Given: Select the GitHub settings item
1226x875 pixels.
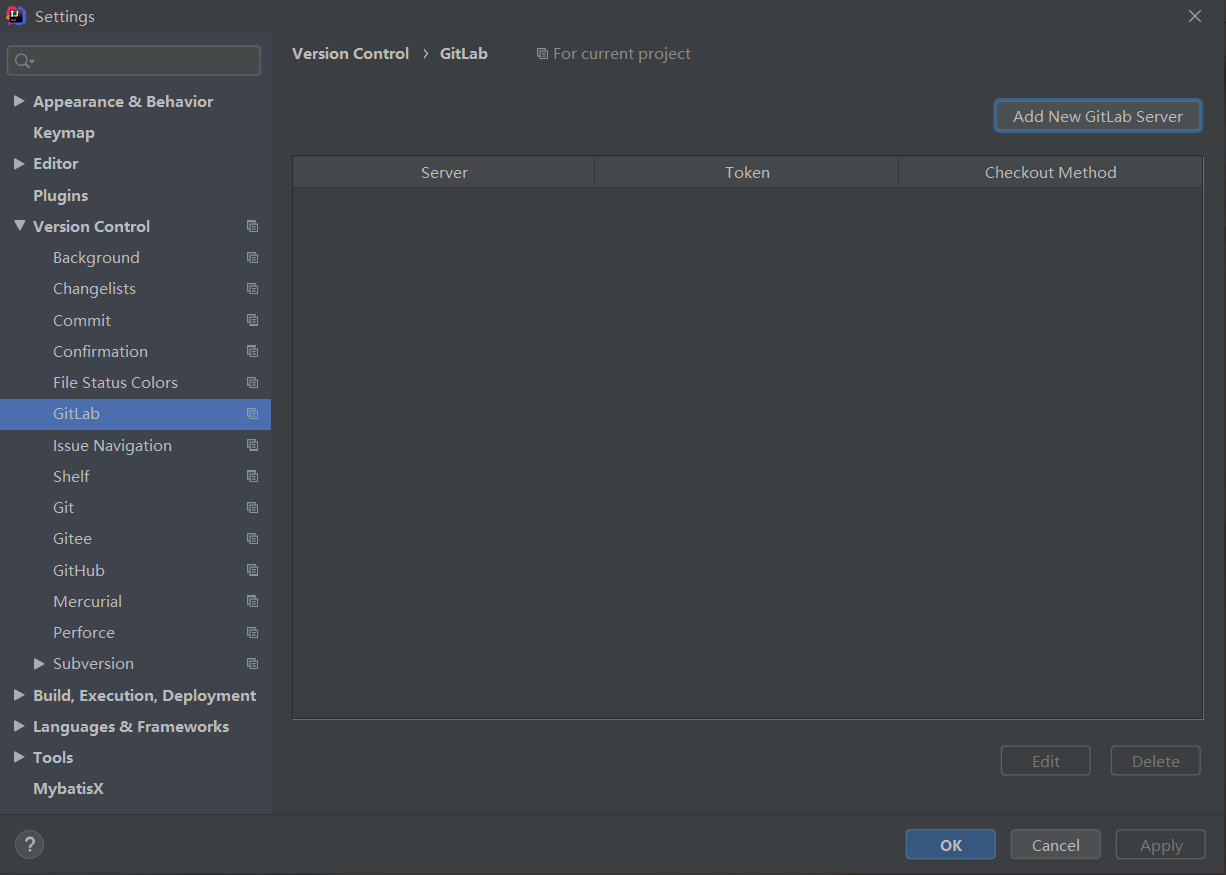Looking at the screenshot, I should pyautogui.click(x=79, y=570).
